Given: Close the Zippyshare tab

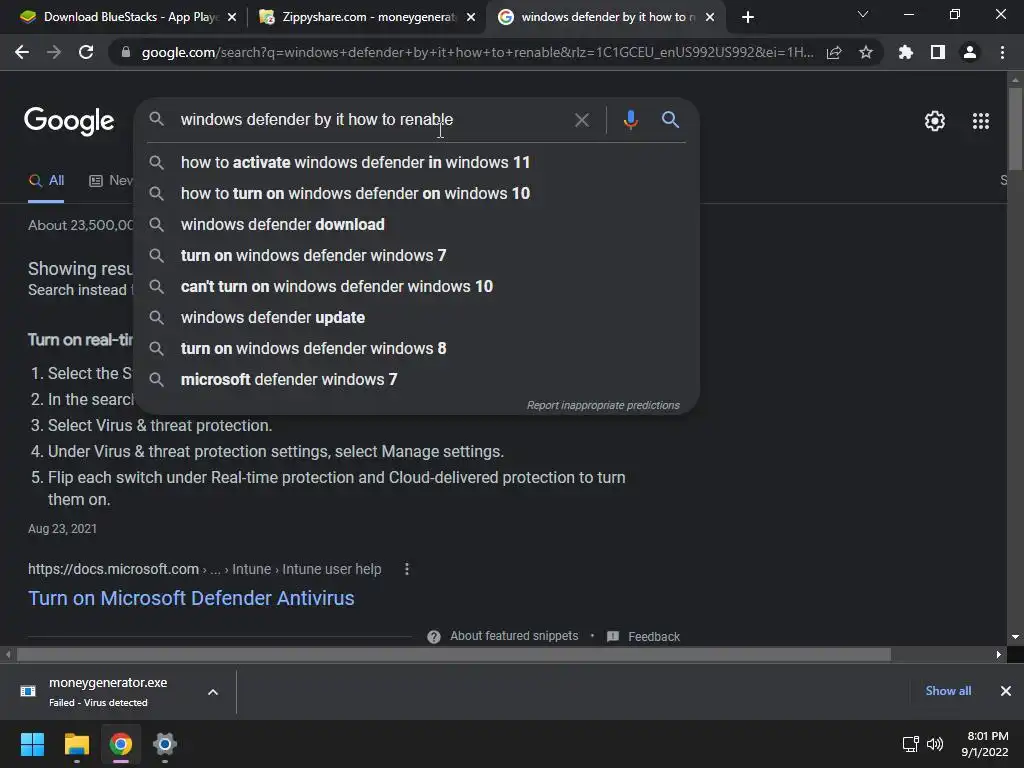Looking at the screenshot, I should 471,17.
